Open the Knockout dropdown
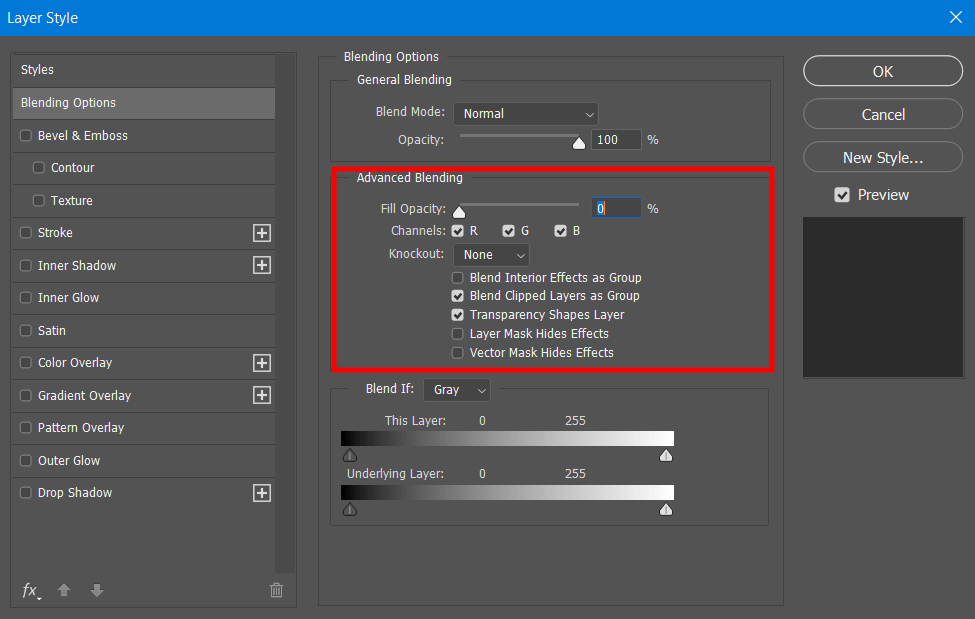The image size is (975, 619). point(491,255)
